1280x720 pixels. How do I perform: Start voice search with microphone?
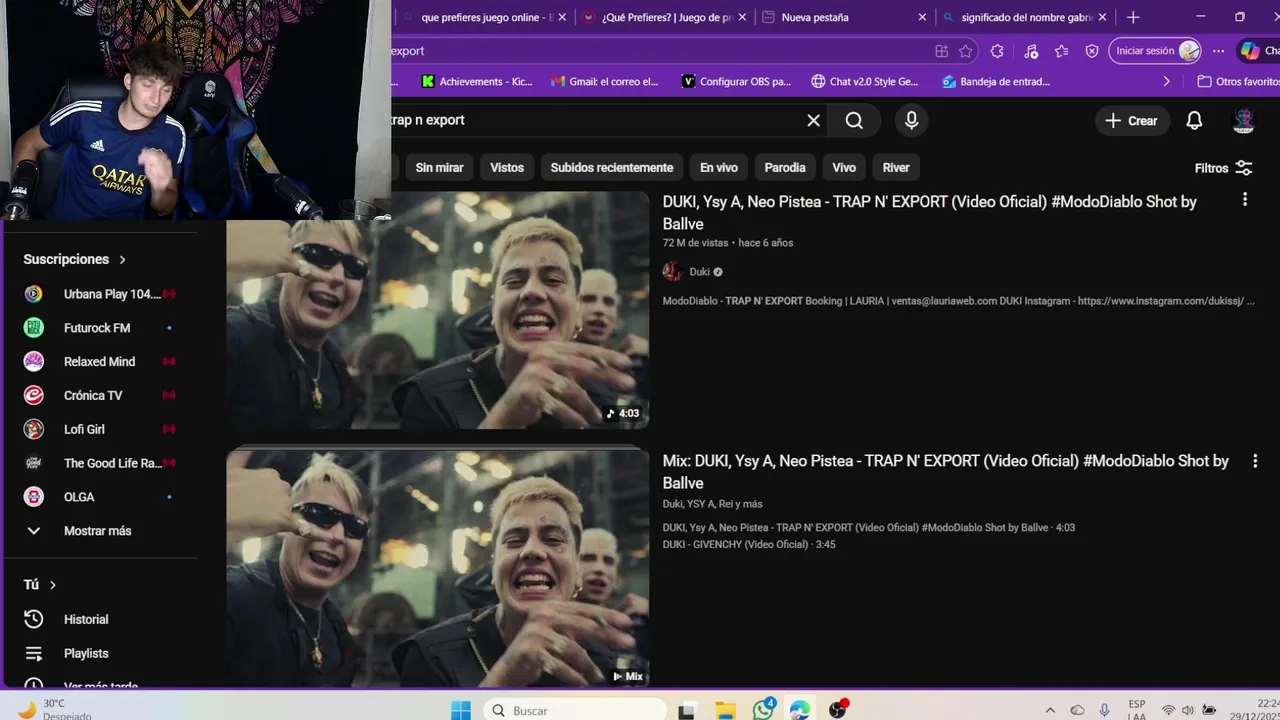(x=911, y=120)
